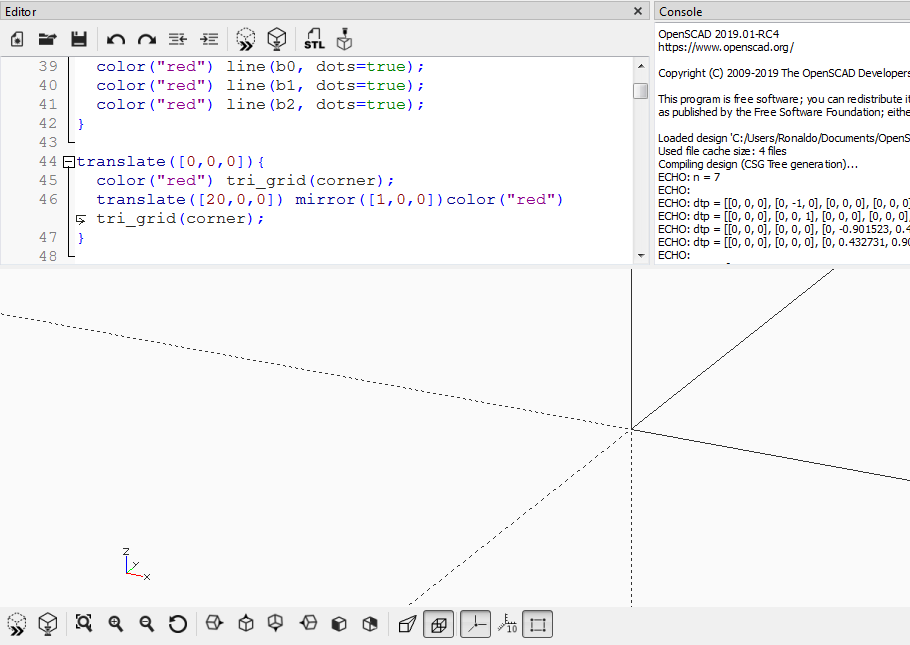910x645 pixels.
Task: Reset the 3D view rotation
Action: click(178, 624)
